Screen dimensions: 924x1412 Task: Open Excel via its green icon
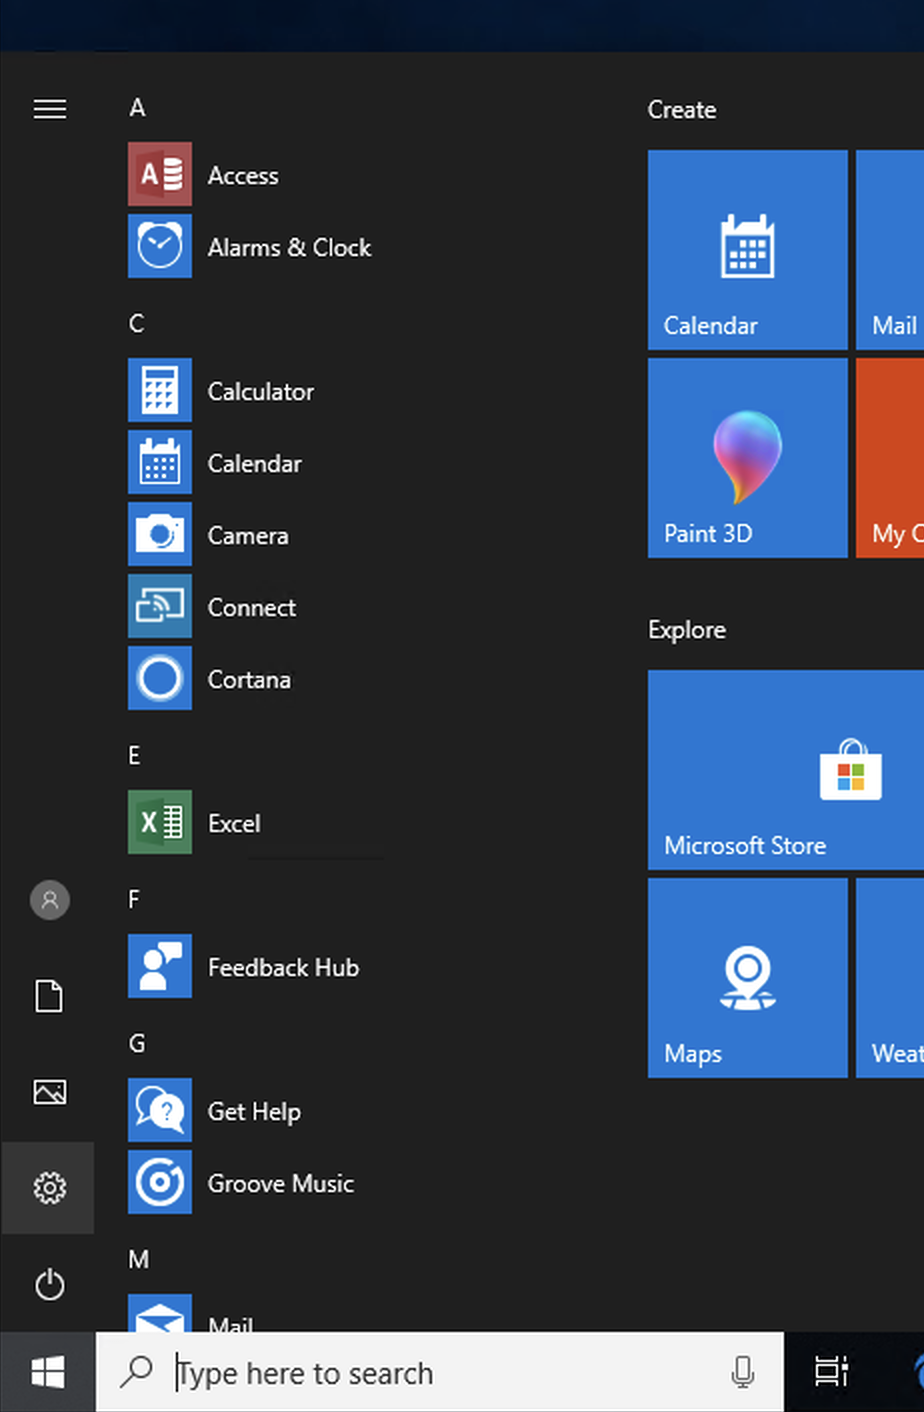point(160,822)
